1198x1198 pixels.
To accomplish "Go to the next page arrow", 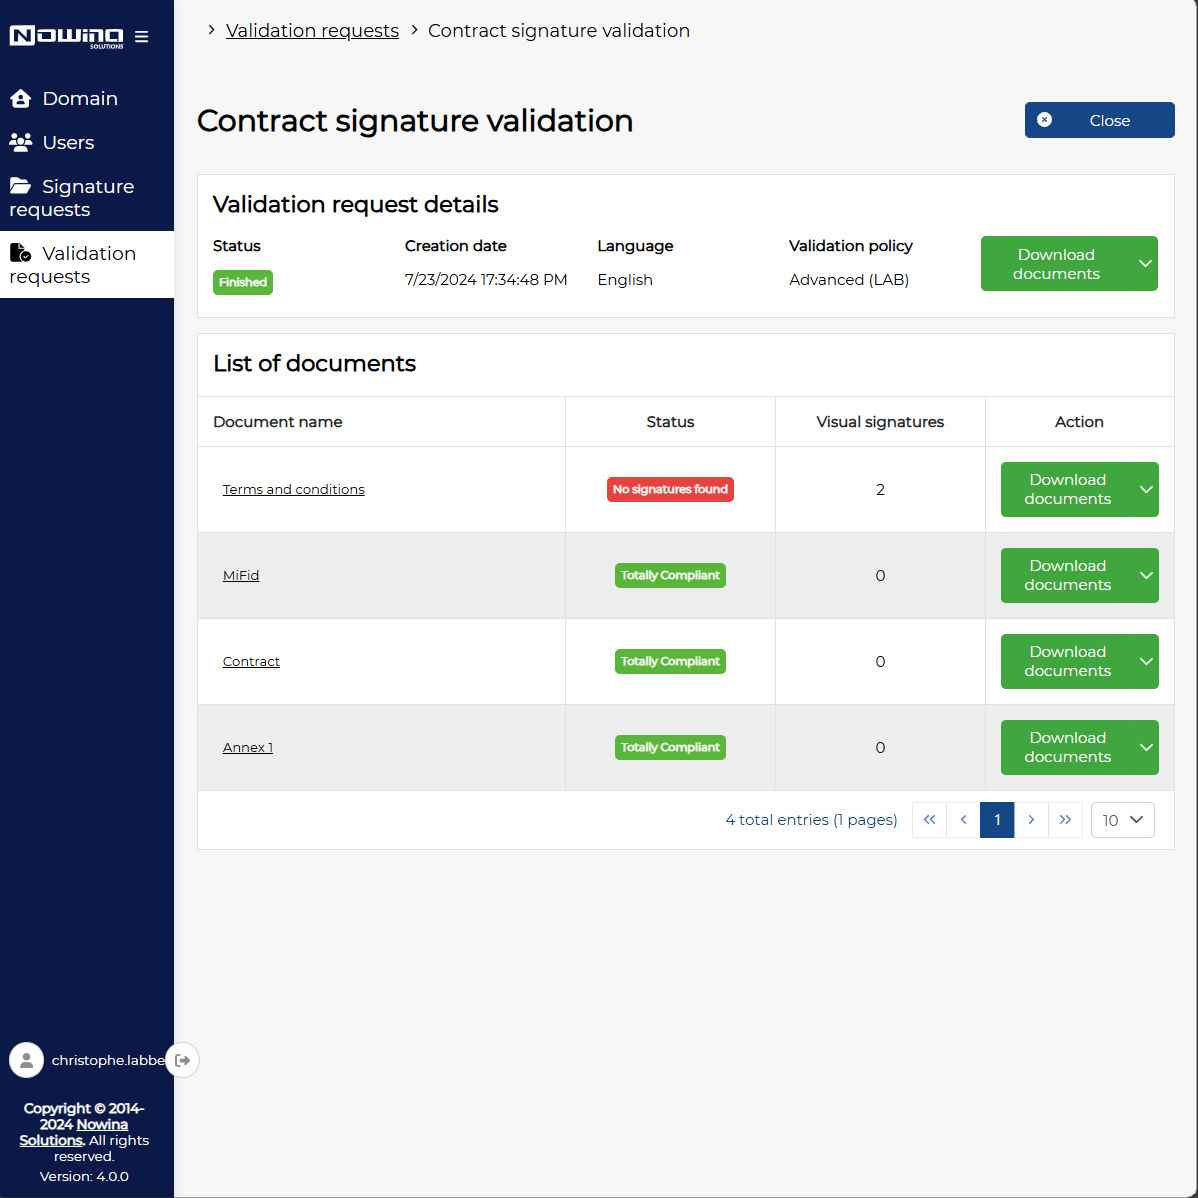I will tap(1031, 820).
